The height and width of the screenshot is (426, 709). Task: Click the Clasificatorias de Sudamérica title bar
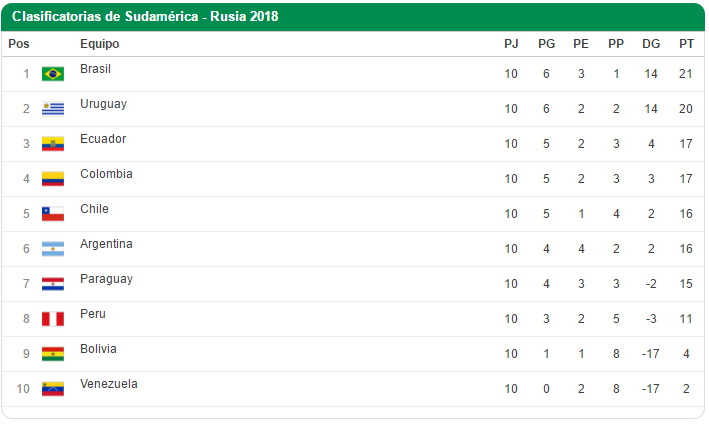(x=145, y=16)
